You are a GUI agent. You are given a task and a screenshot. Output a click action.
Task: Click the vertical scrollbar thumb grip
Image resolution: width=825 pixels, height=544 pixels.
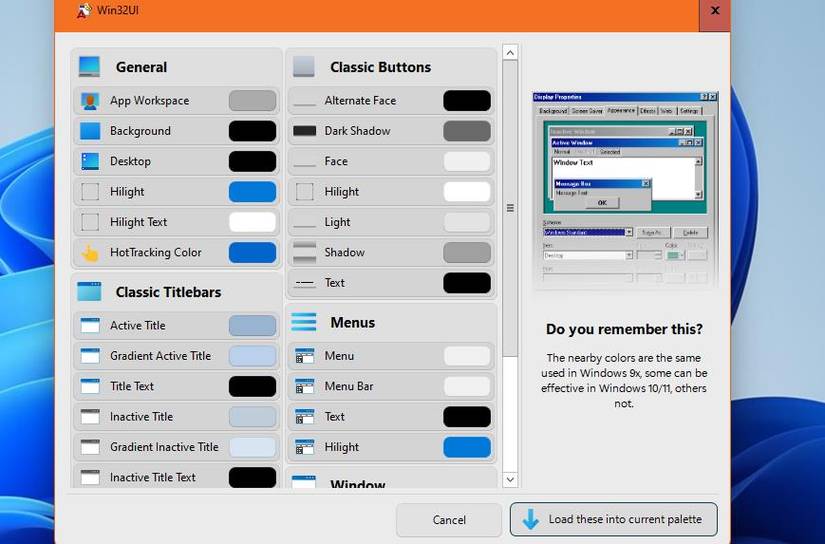510,208
